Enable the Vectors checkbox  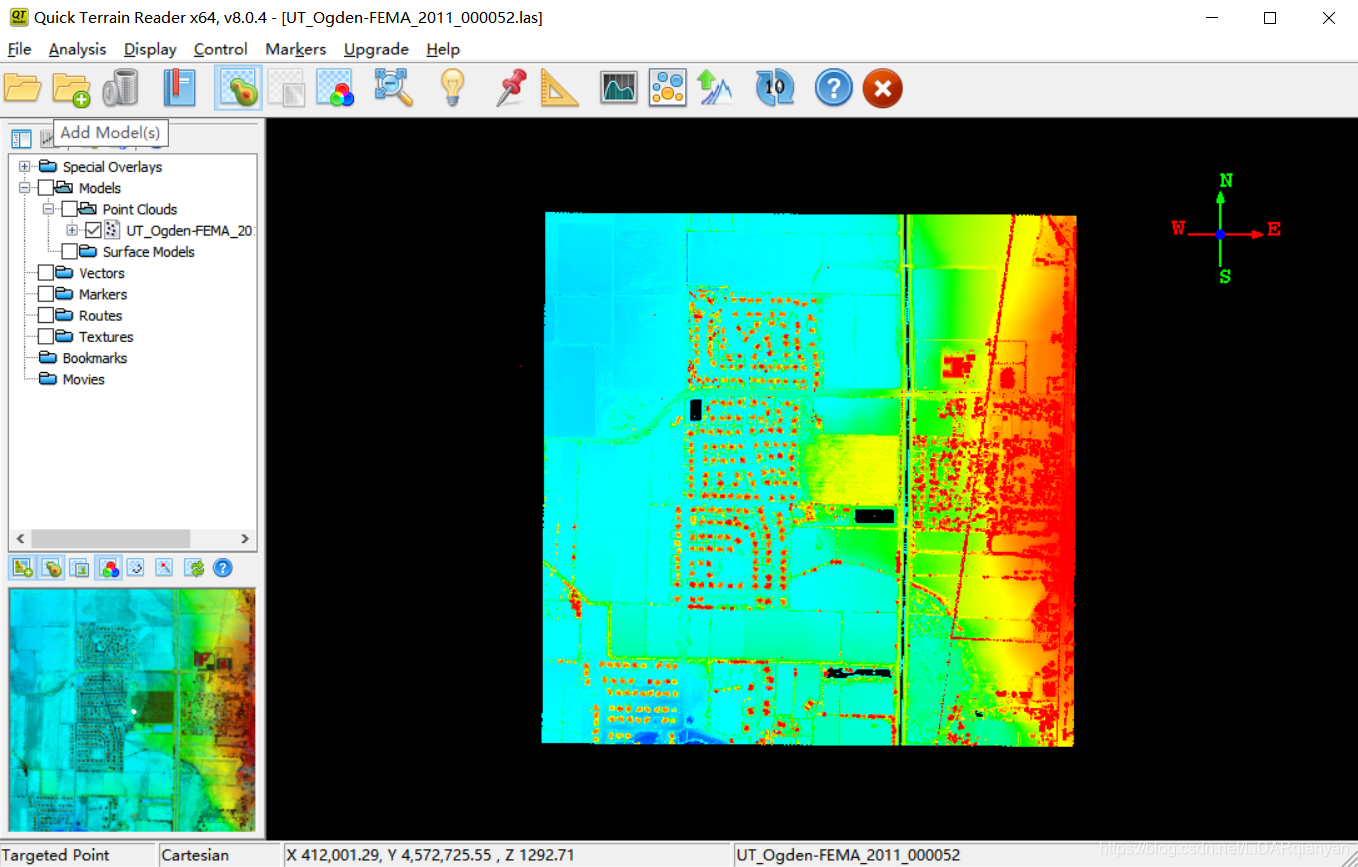click(x=46, y=273)
